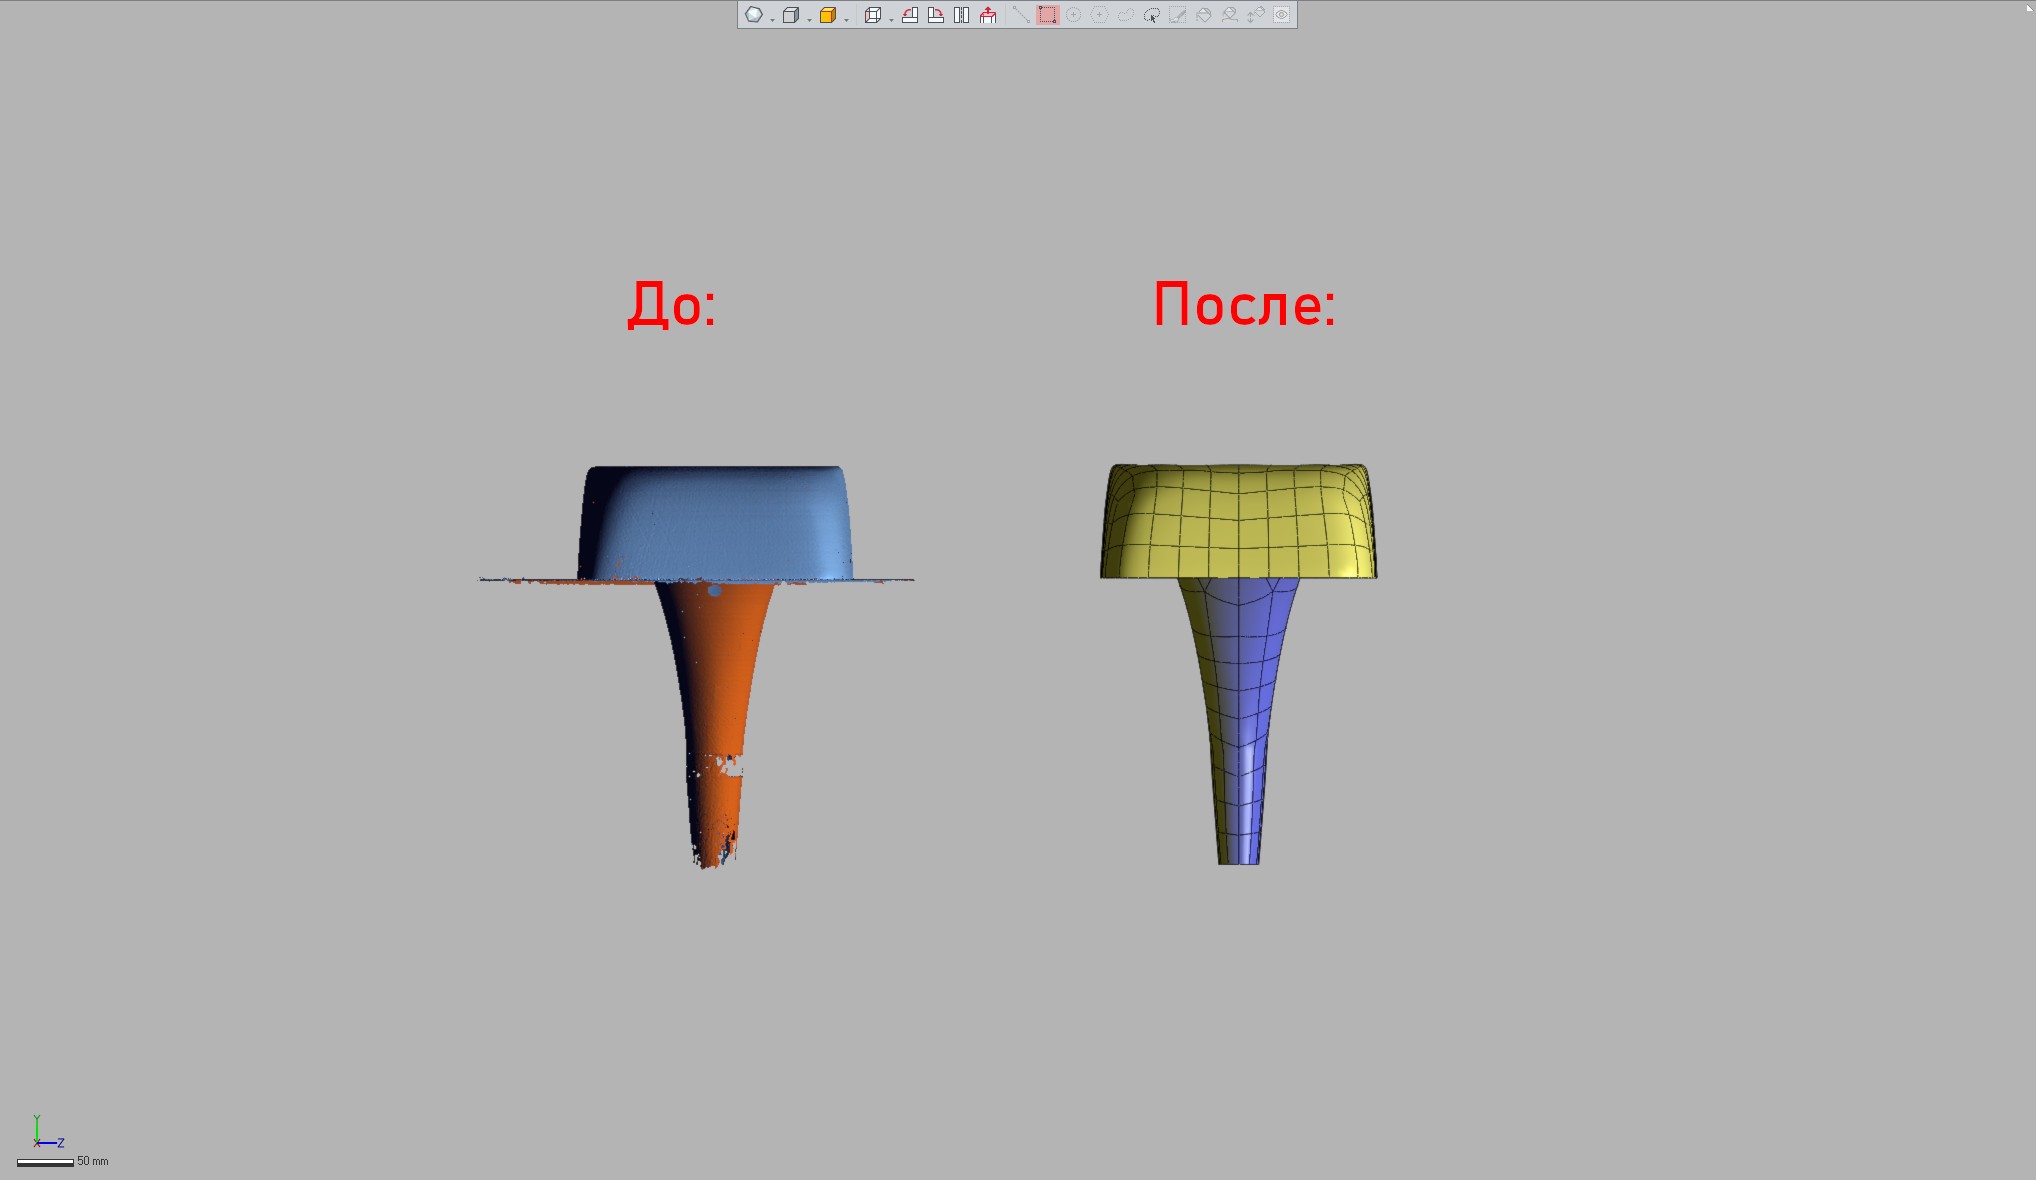Expand the orange body display dropdown arrow

[x=846, y=19]
